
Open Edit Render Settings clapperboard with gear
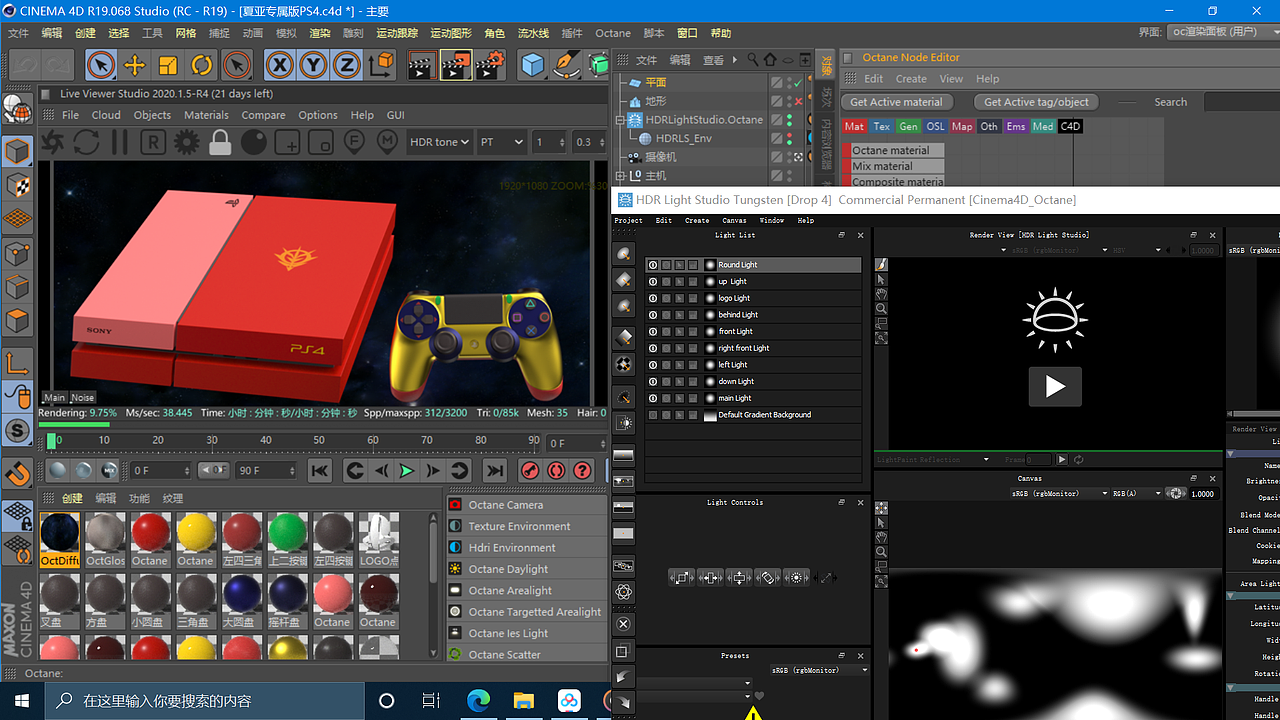click(x=489, y=66)
